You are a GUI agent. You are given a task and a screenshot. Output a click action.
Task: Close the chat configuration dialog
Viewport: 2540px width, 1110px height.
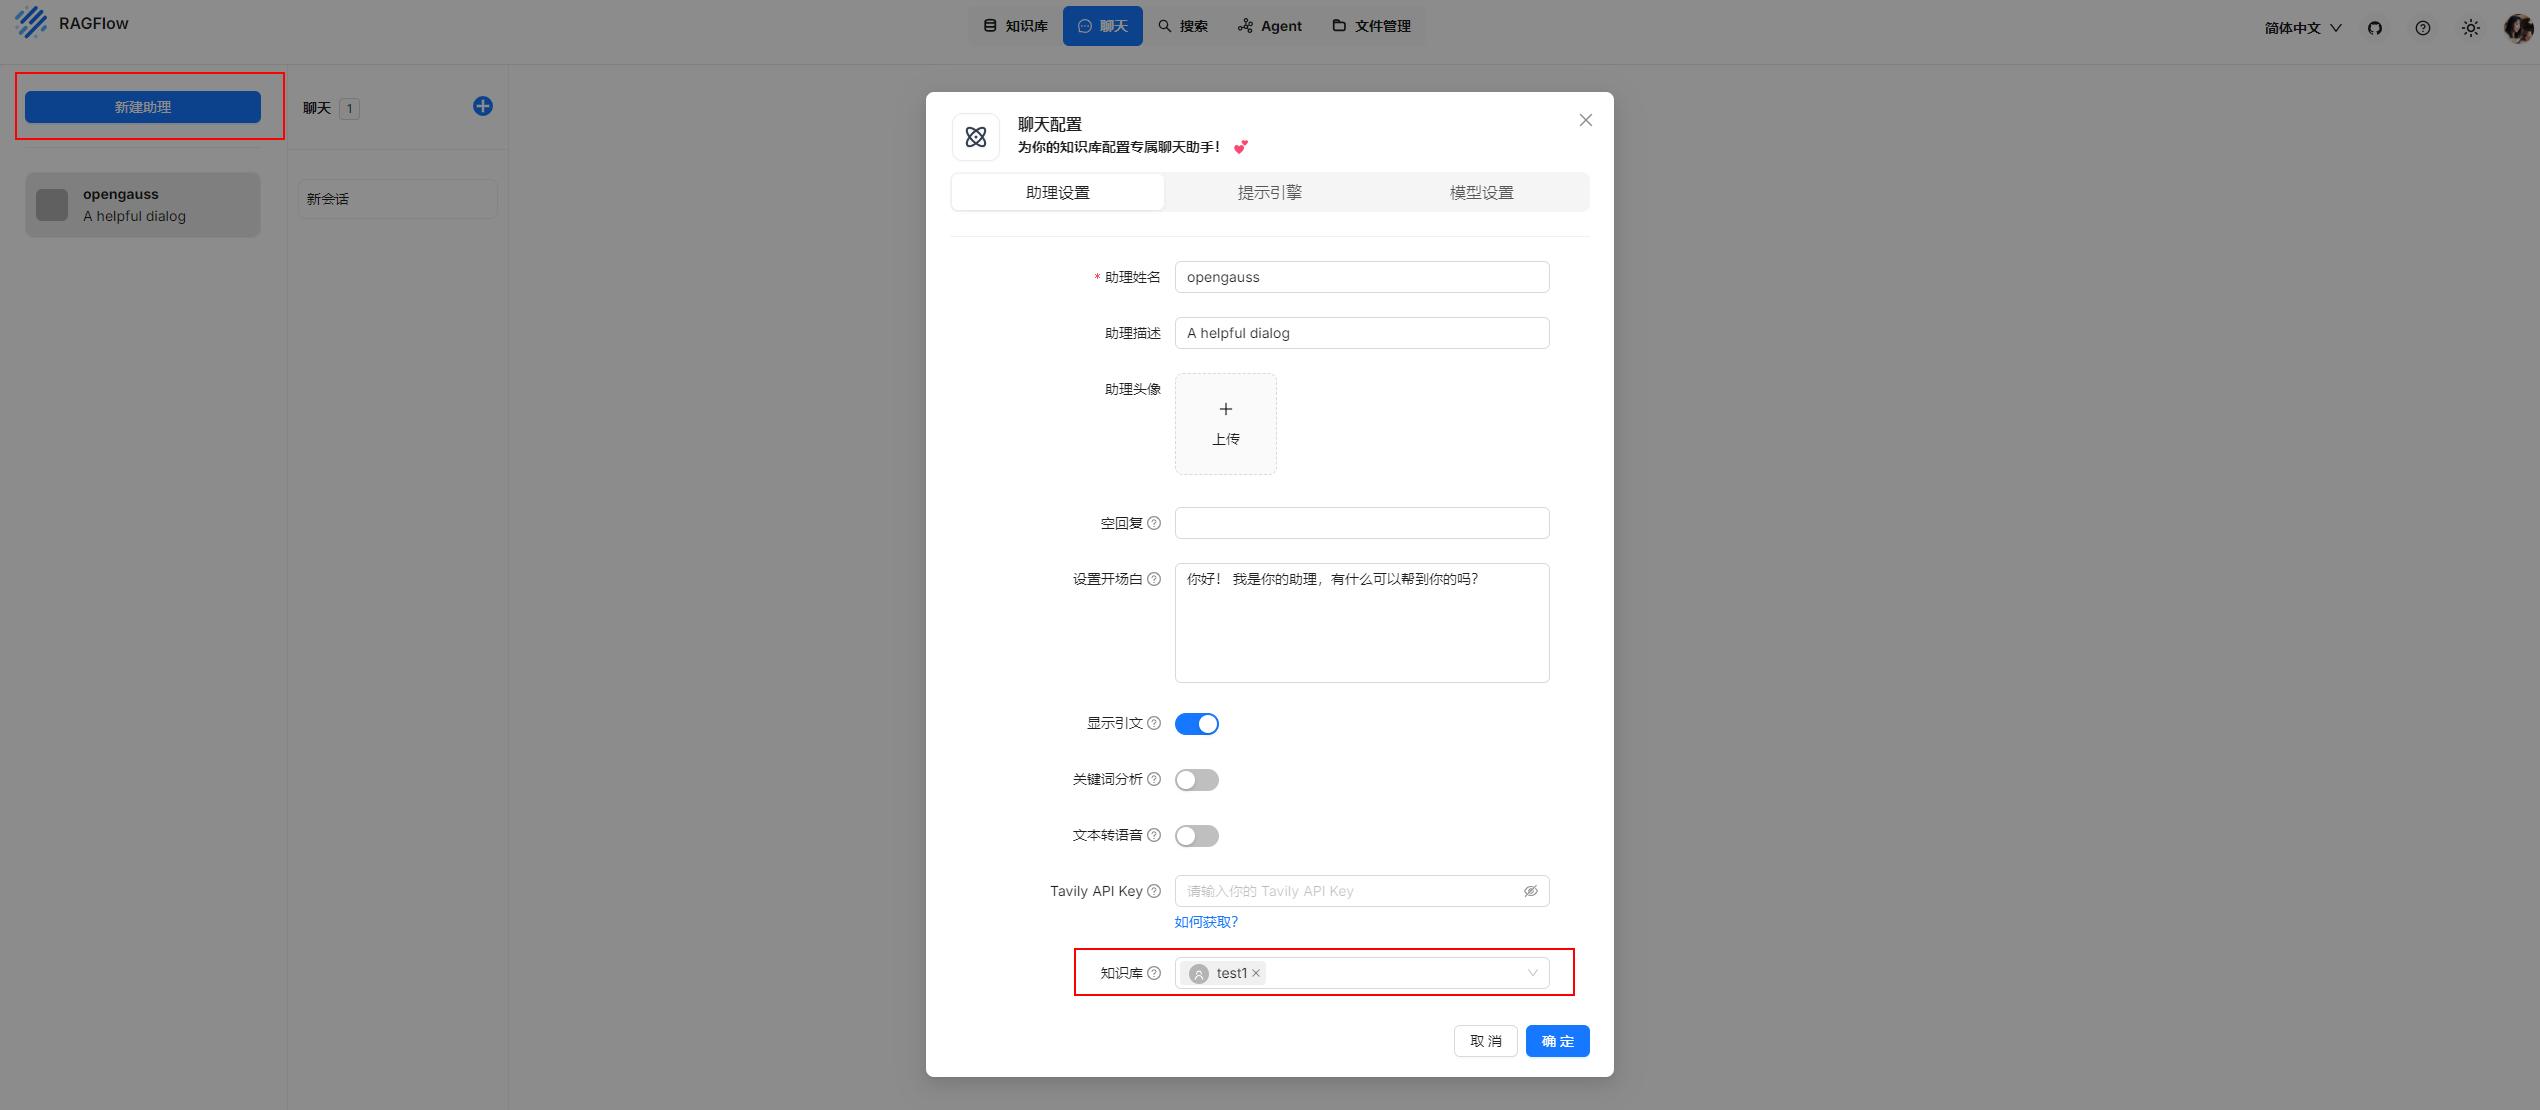click(1586, 120)
